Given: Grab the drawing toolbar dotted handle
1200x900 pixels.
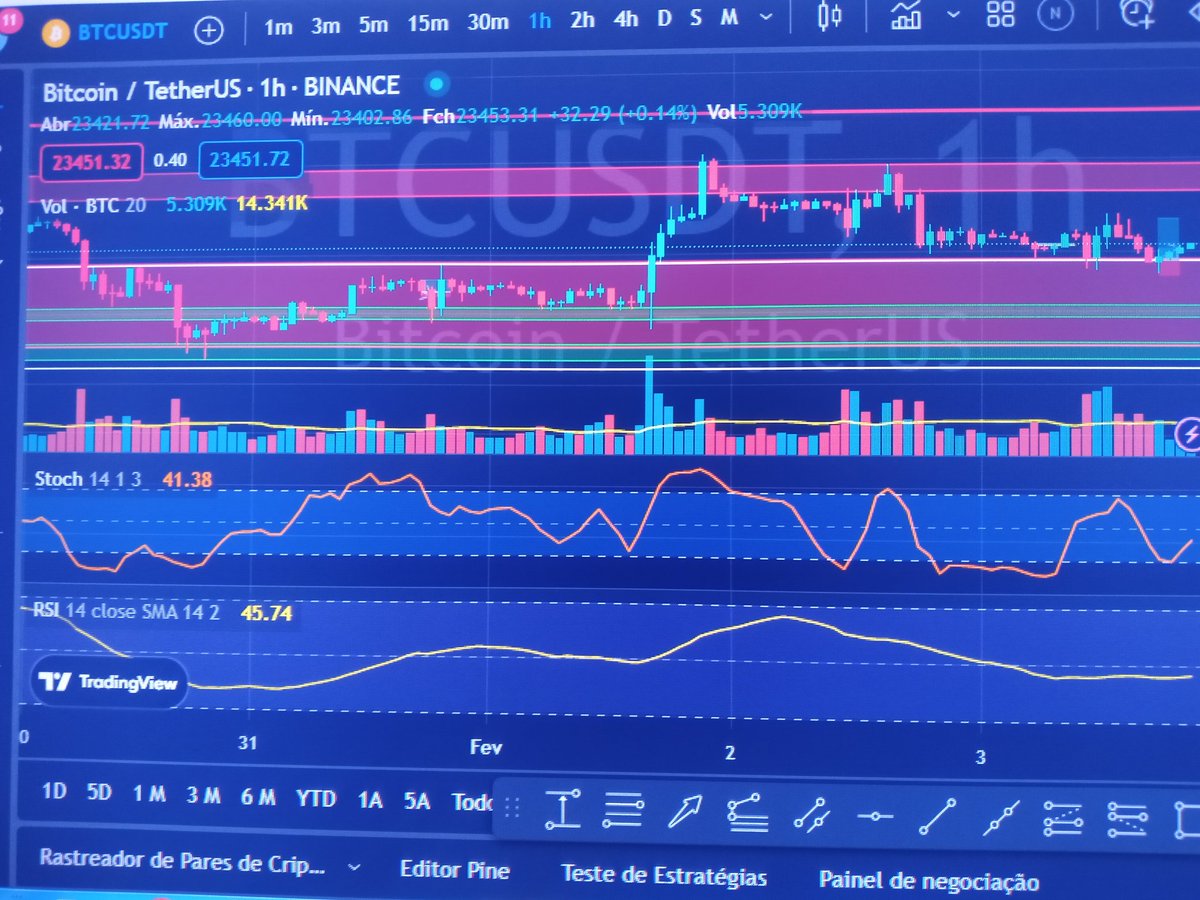Looking at the screenshot, I should (x=512, y=808).
